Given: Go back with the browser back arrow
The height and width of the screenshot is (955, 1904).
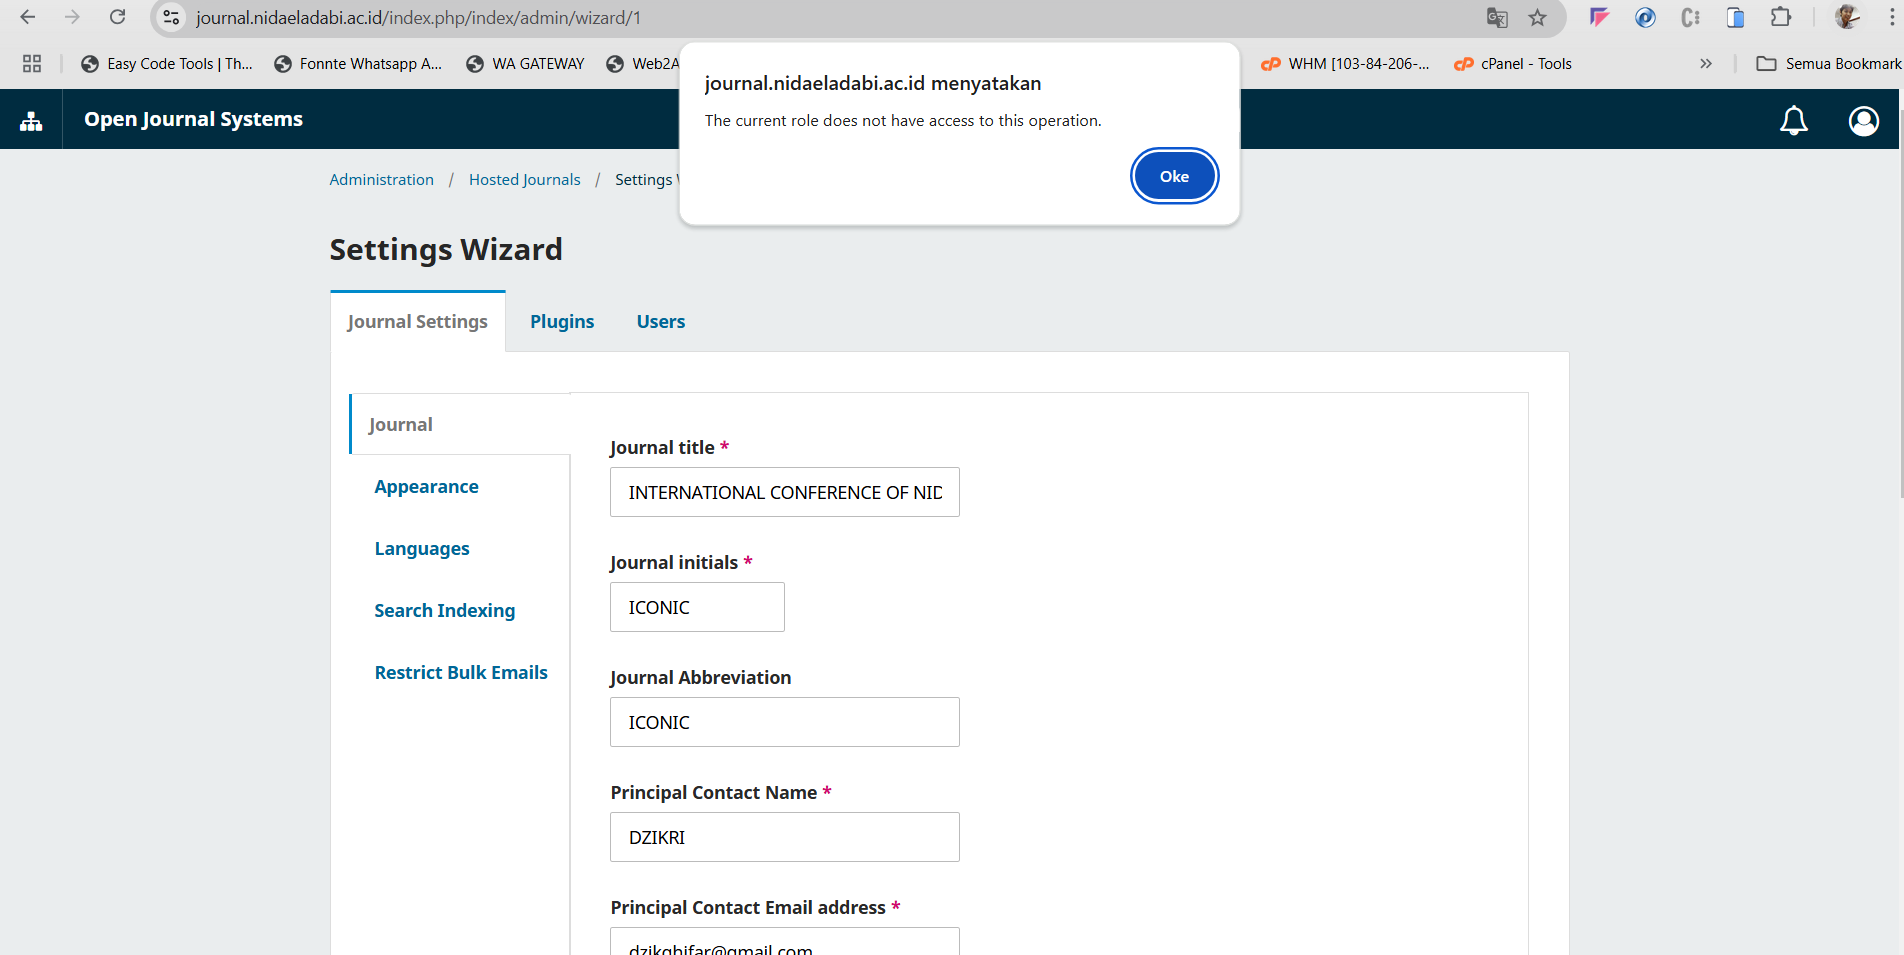Looking at the screenshot, I should [x=28, y=17].
